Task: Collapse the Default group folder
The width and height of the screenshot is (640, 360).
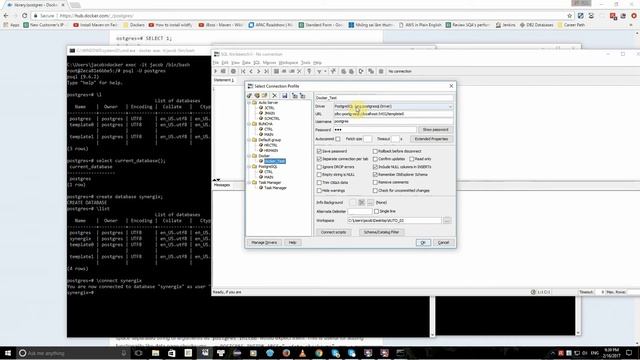Action: (x=249, y=140)
